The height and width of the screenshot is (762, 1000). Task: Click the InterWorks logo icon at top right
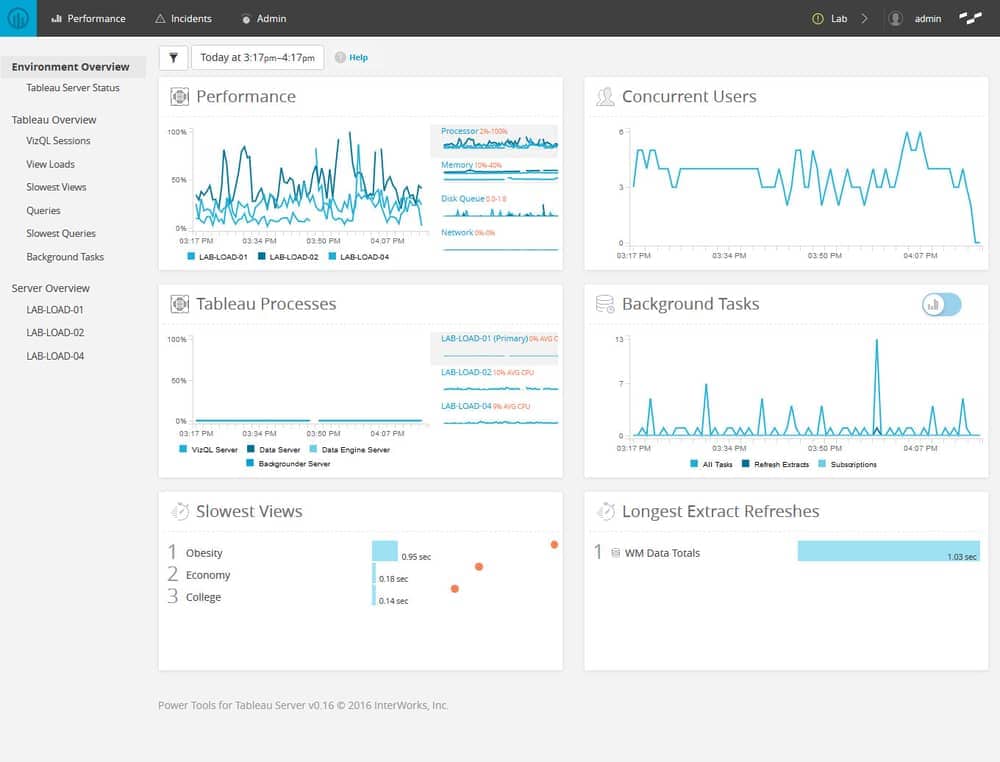point(971,18)
